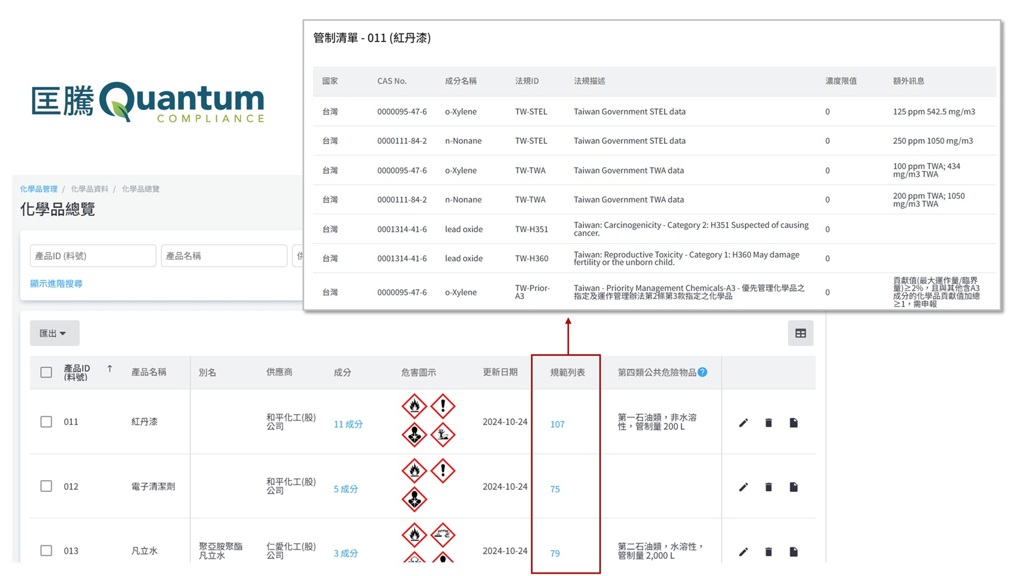Expand advanced search via 顯示進階搜尋
The image size is (1024, 576).
click(56, 284)
